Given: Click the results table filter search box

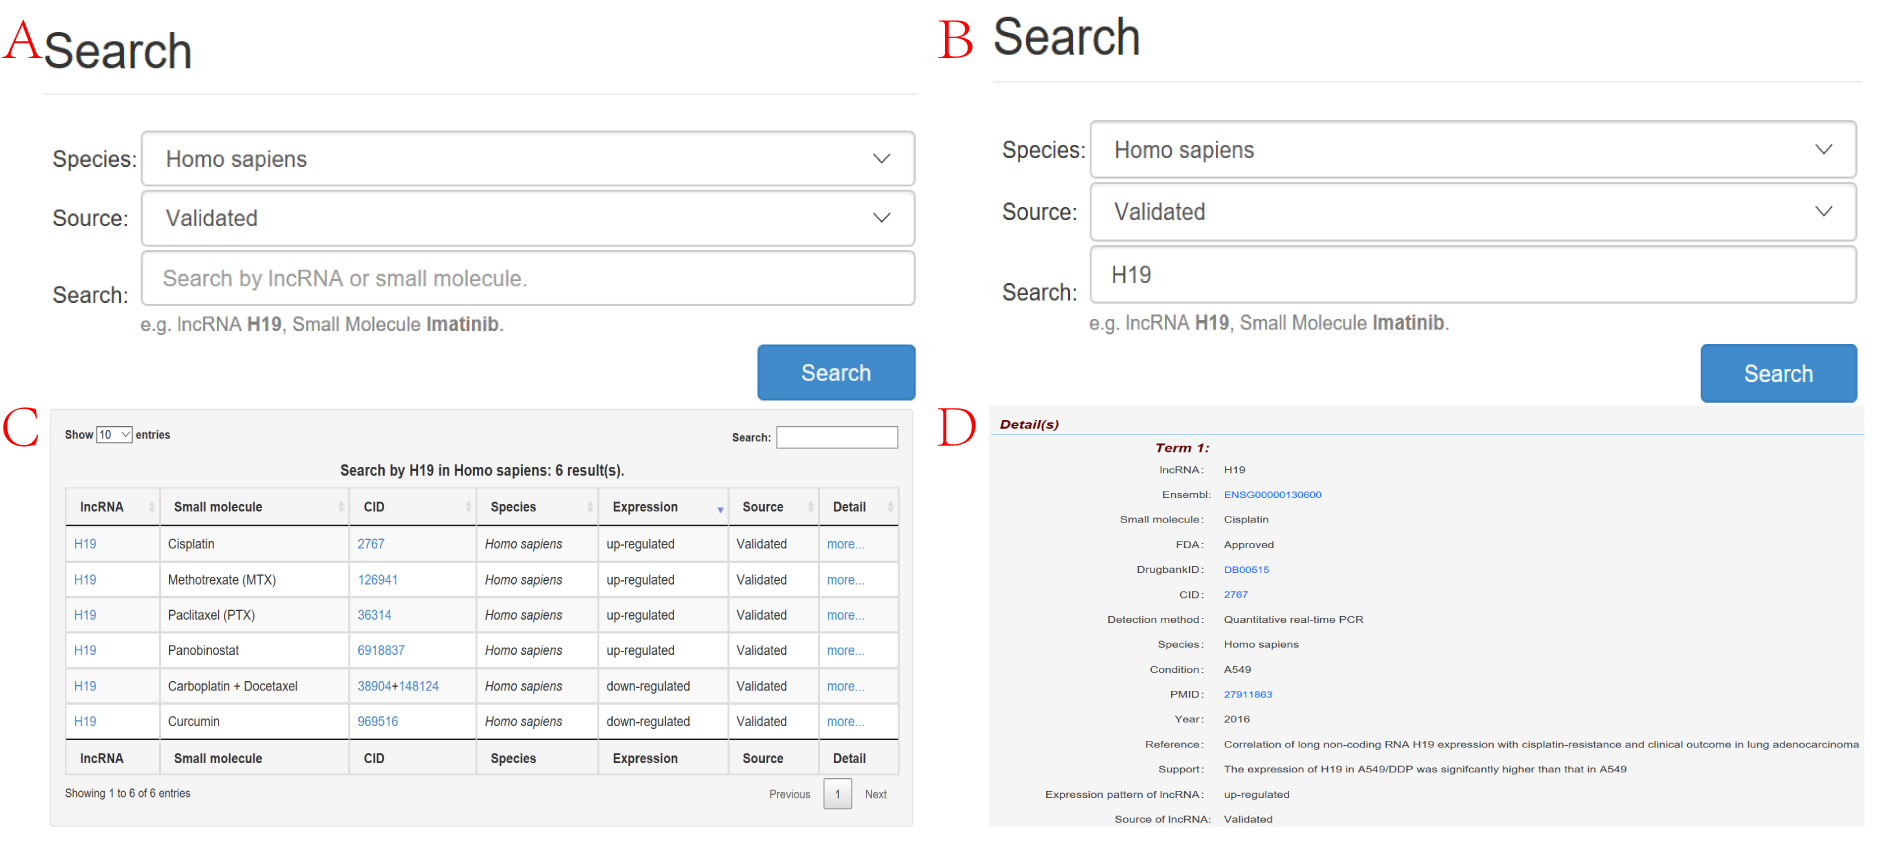Looking at the screenshot, I should (837, 437).
